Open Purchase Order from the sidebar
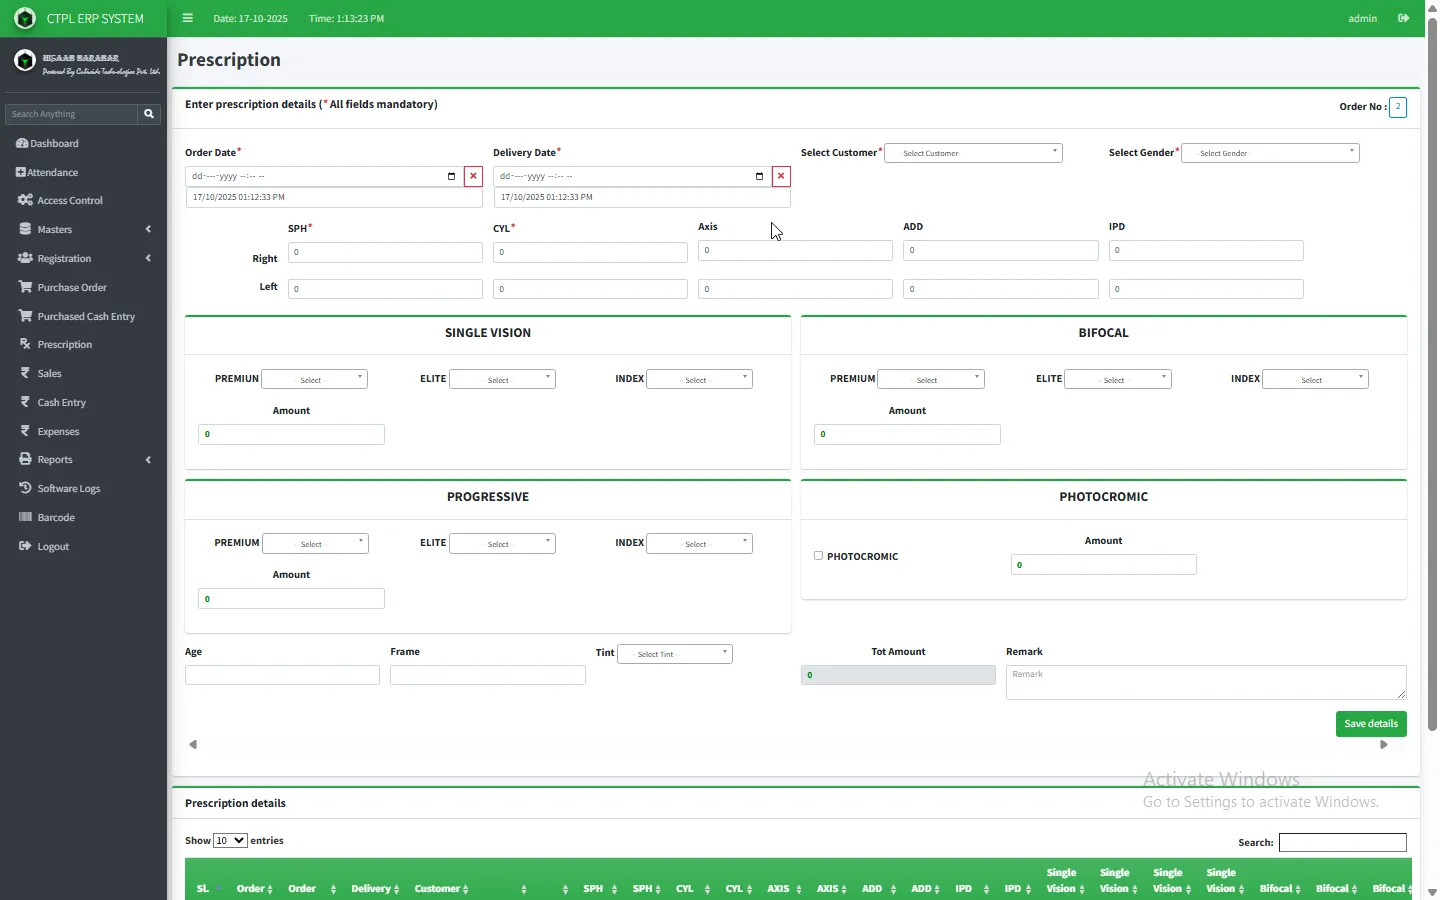 72,288
